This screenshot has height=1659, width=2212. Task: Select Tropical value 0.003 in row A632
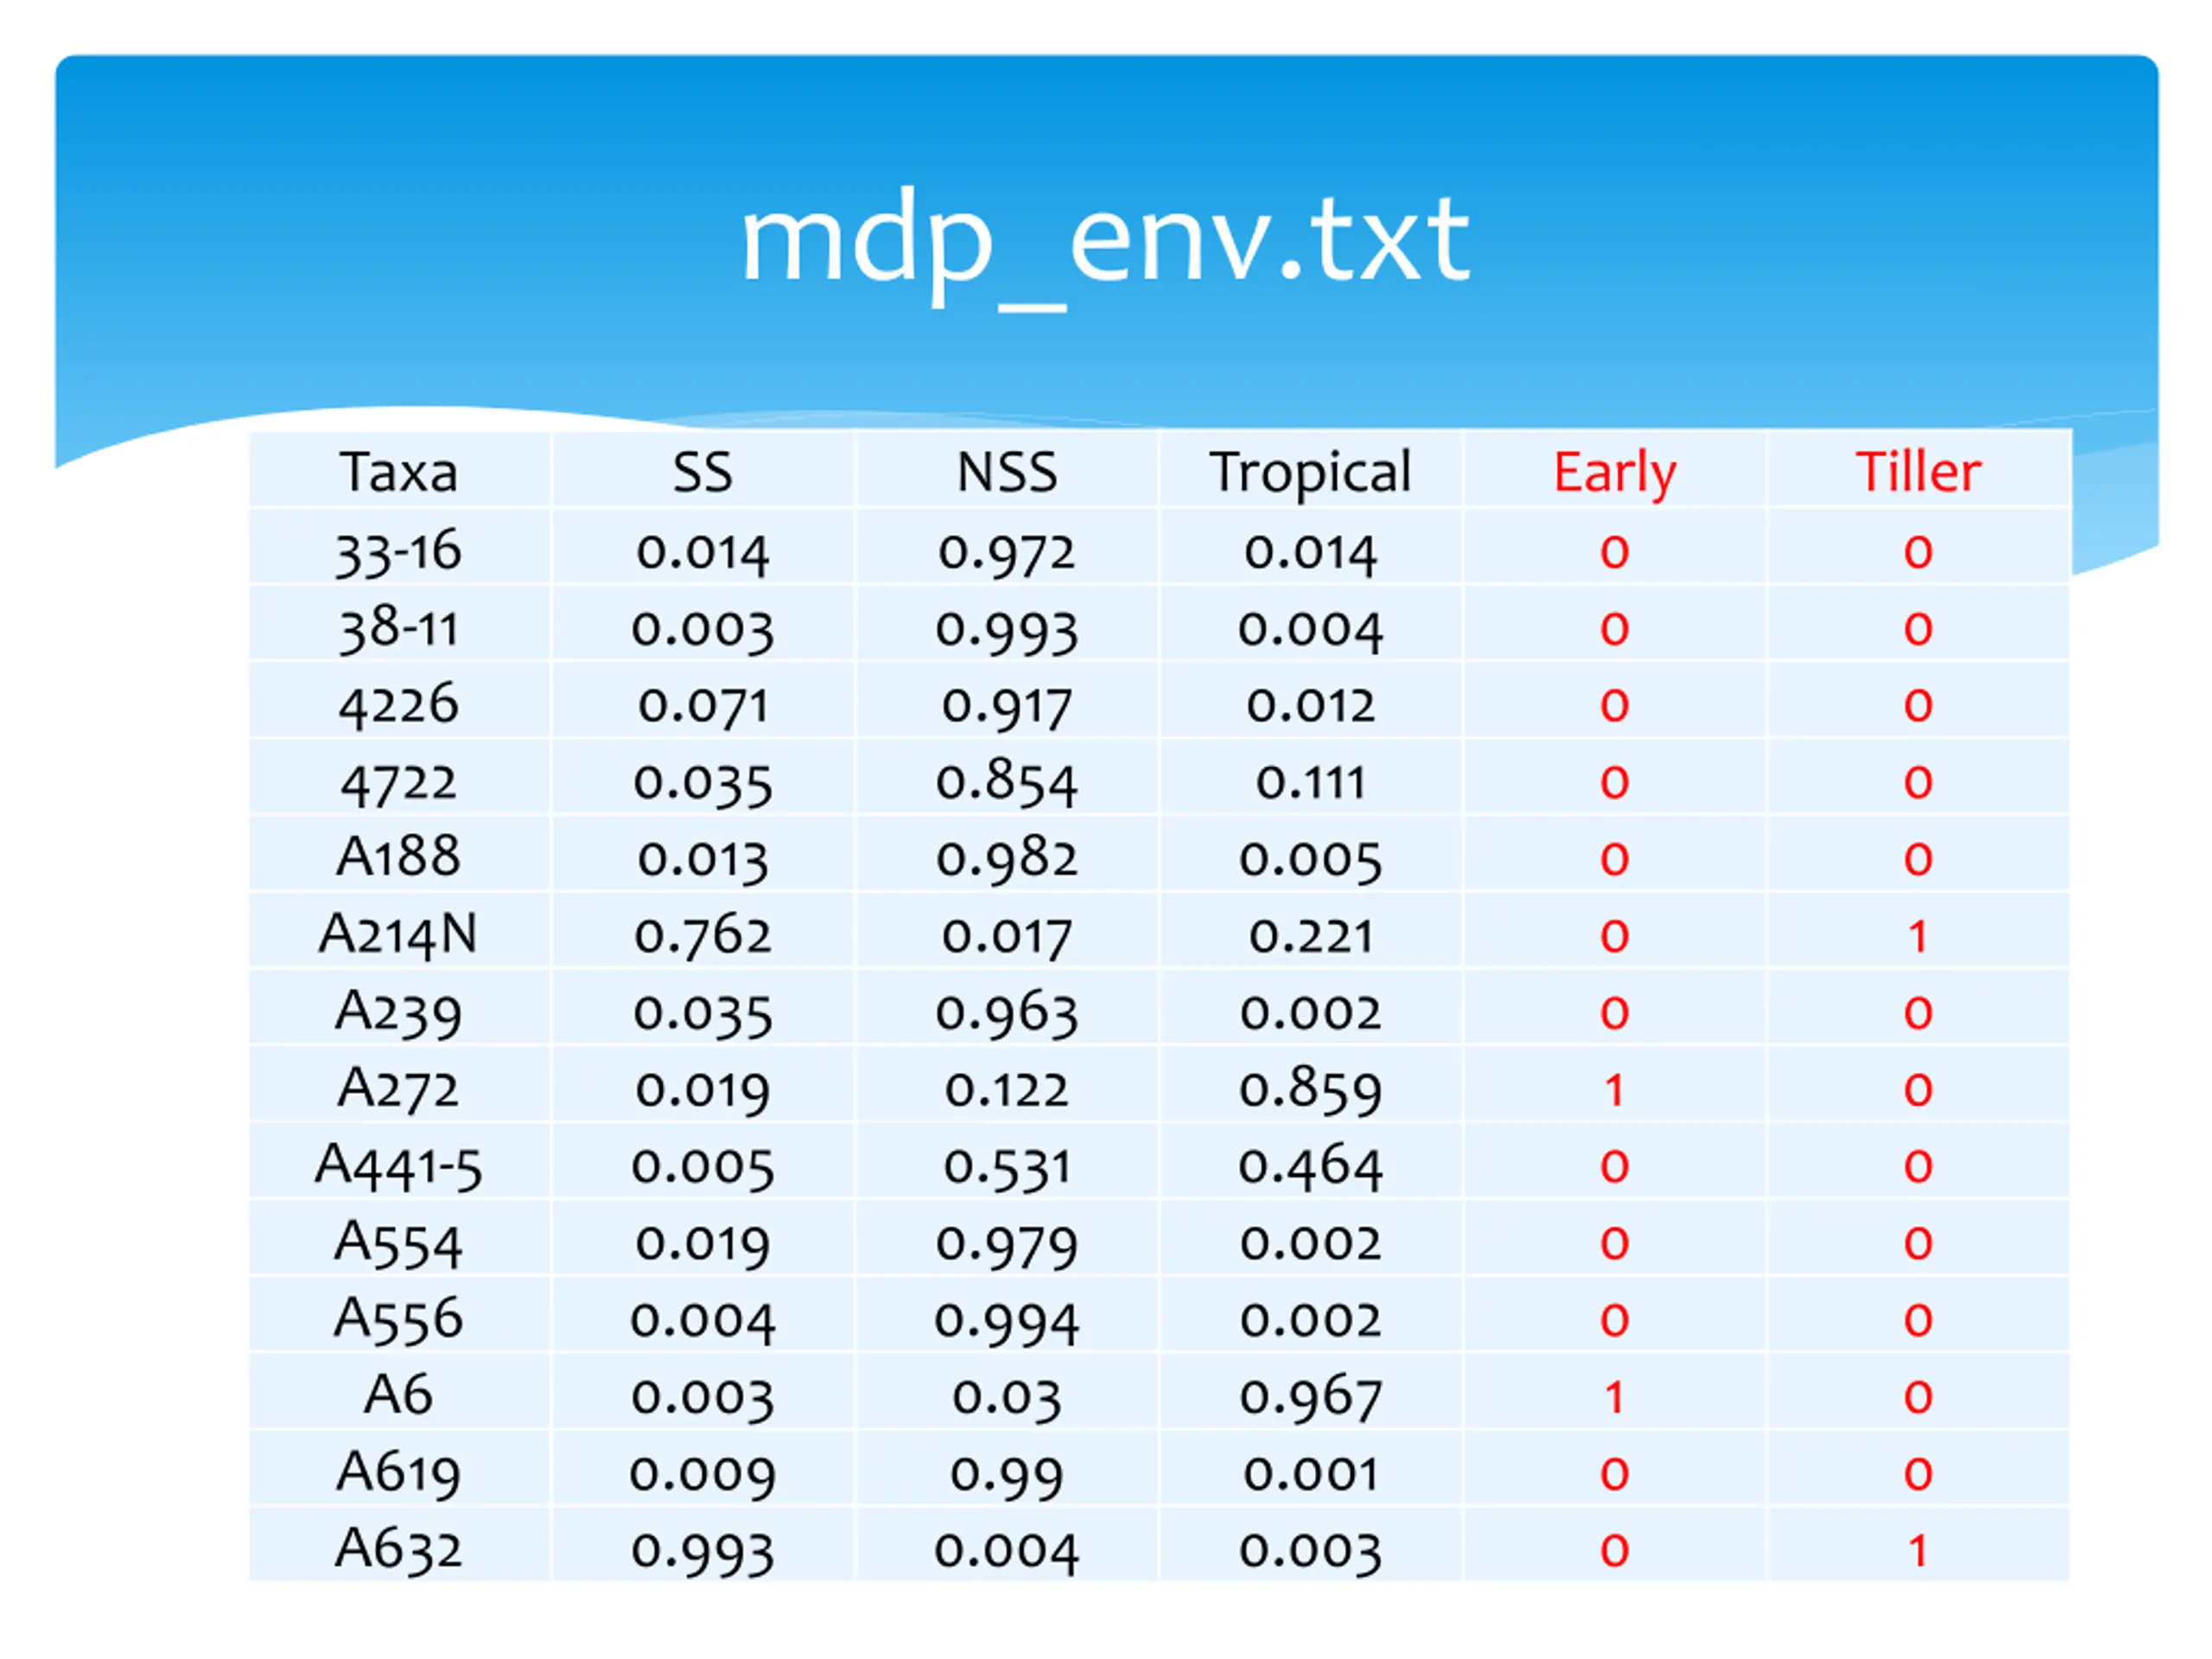(1311, 1554)
